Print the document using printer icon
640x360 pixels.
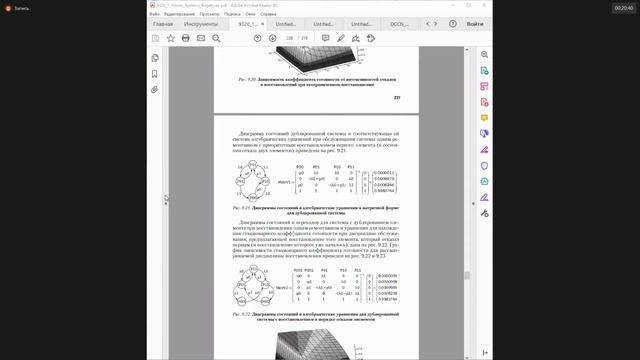pyautogui.click(x=186, y=38)
